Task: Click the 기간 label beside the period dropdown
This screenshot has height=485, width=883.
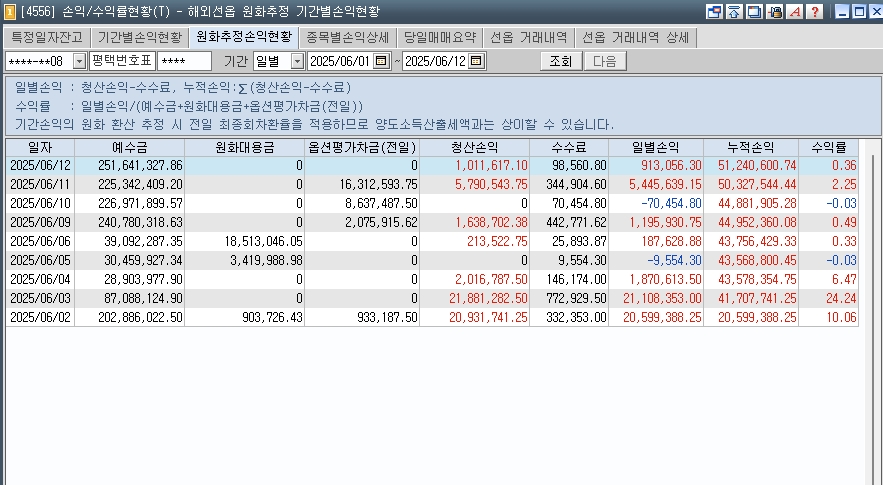Action: pyautogui.click(x=235, y=61)
